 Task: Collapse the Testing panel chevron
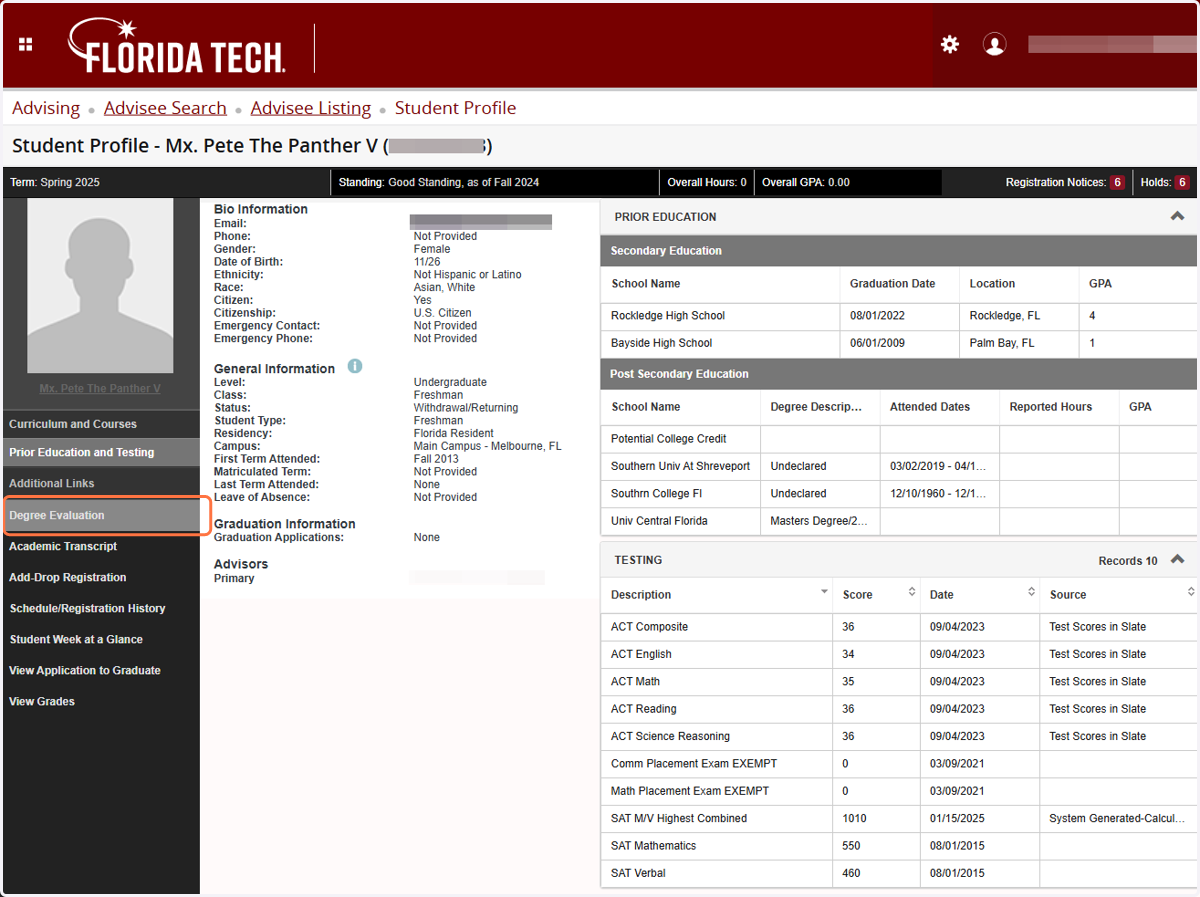[x=1177, y=560]
